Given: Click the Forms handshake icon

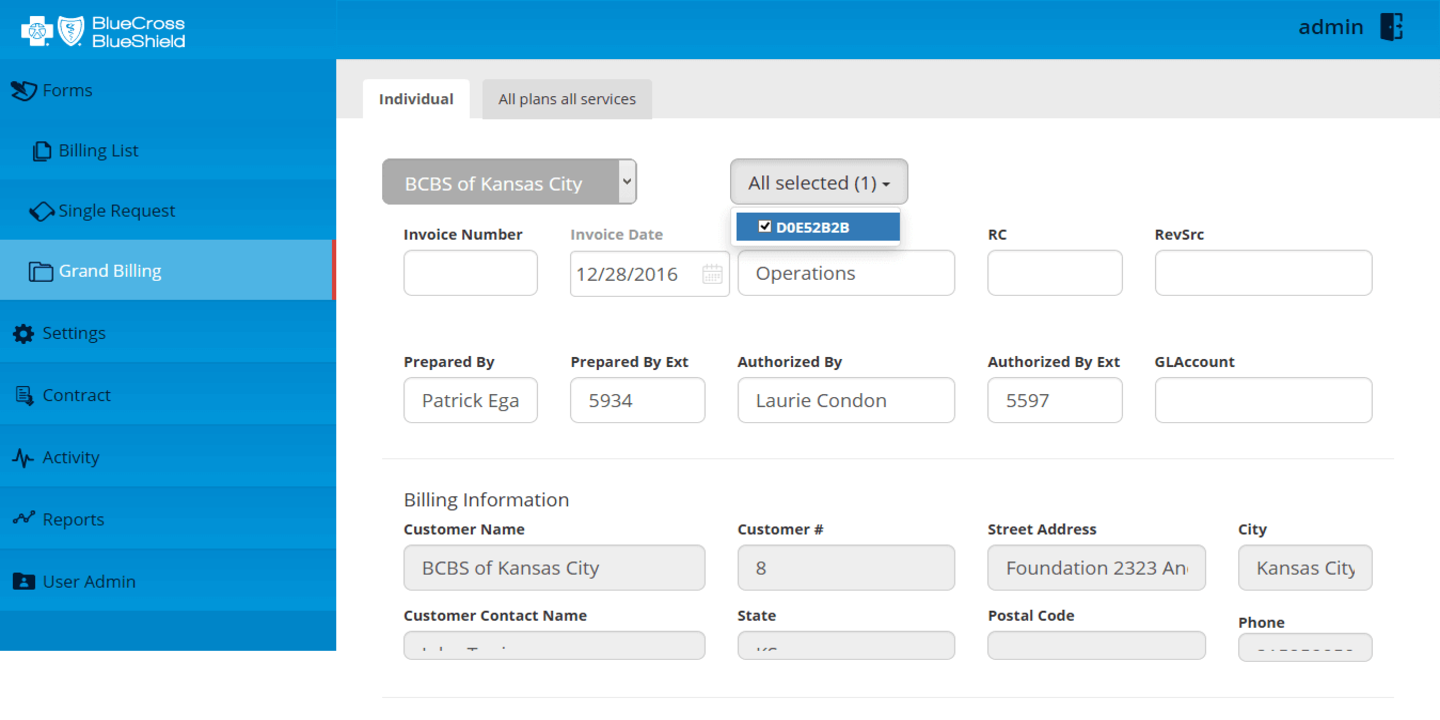Looking at the screenshot, I should (x=24, y=91).
